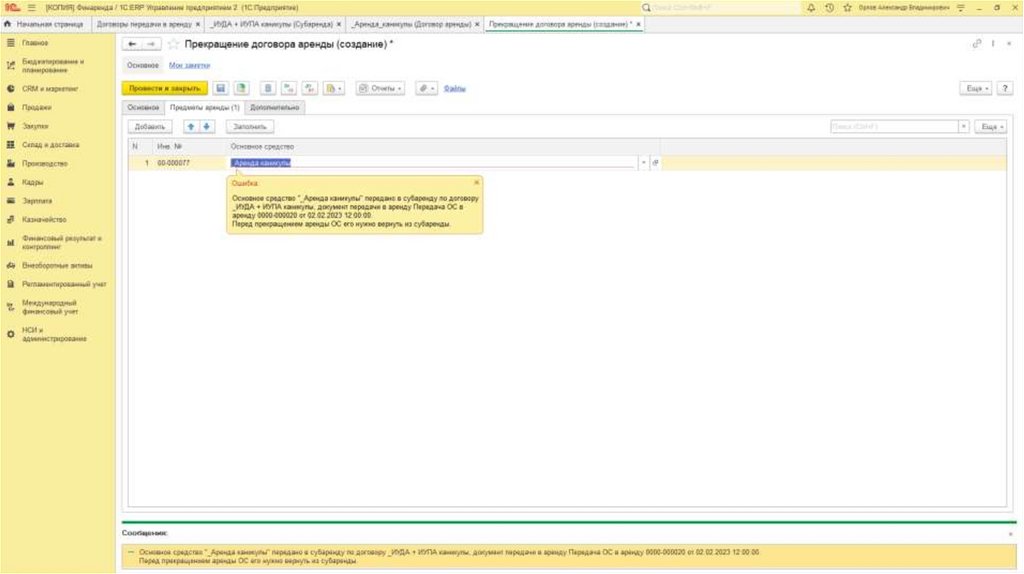
Task: Open the main hamburger menu in title bar
Action: [31, 8]
